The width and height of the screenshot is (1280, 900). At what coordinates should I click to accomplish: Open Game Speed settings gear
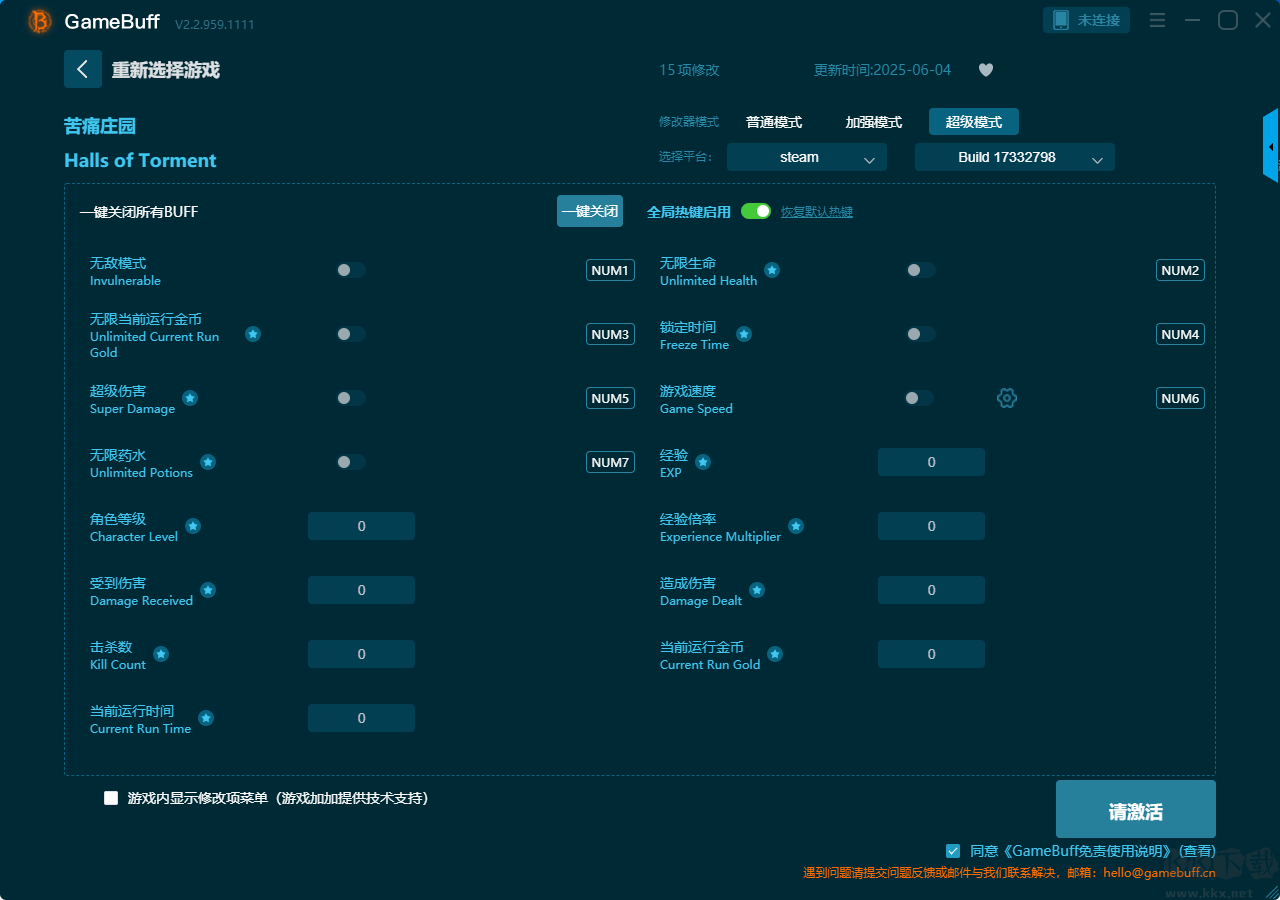pyautogui.click(x=1007, y=398)
